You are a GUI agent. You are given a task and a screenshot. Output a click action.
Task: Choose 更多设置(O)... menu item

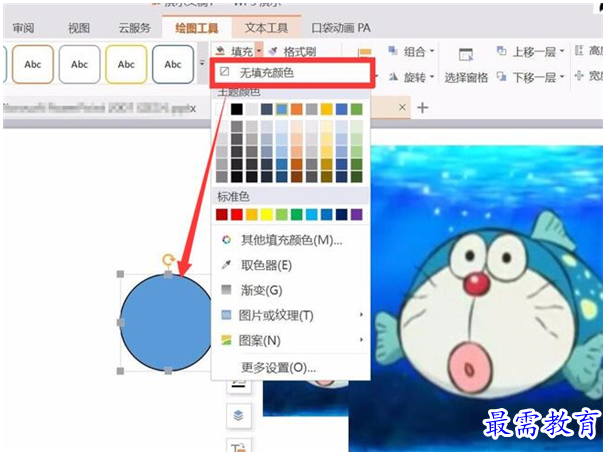coord(291,367)
